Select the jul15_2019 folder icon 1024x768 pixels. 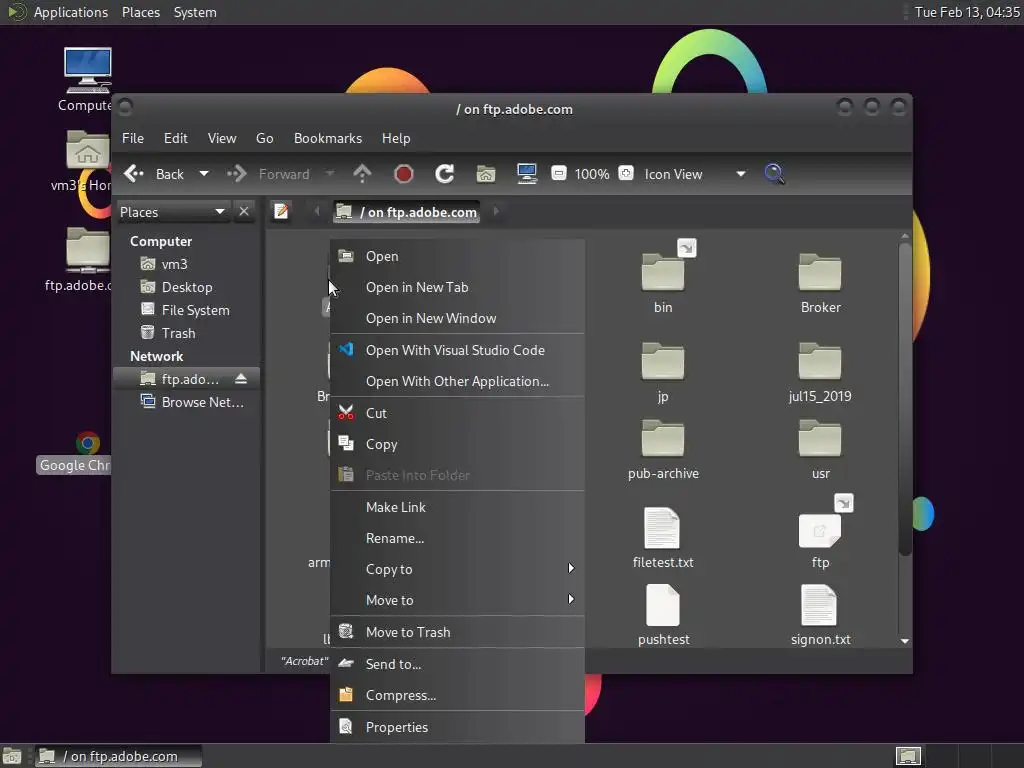[x=820, y=360]
